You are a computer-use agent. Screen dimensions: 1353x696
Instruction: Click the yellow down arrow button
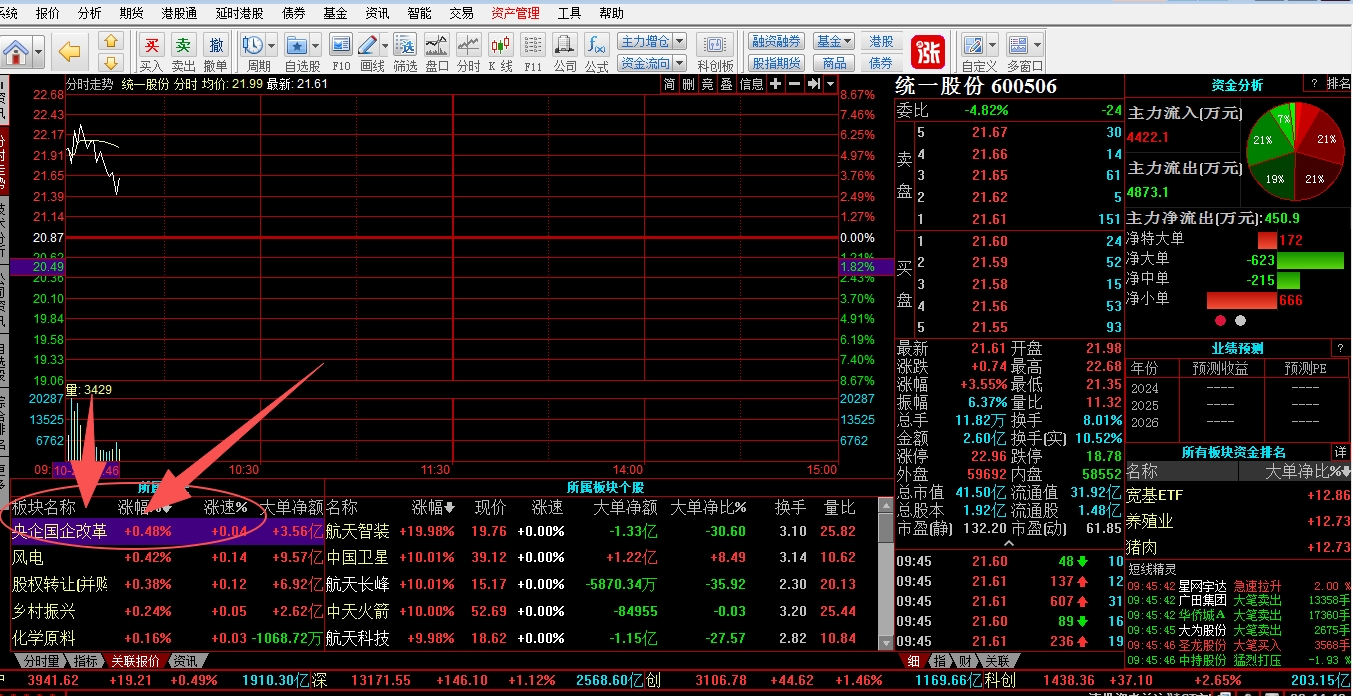111,62
